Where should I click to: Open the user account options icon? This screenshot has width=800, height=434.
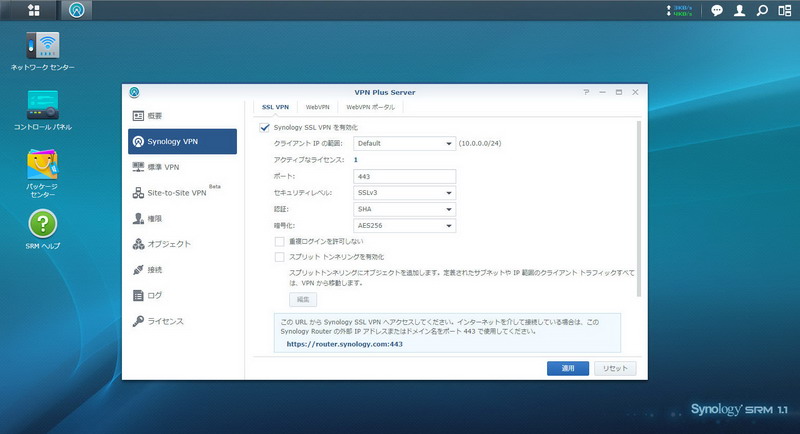[x=739, y=10]
